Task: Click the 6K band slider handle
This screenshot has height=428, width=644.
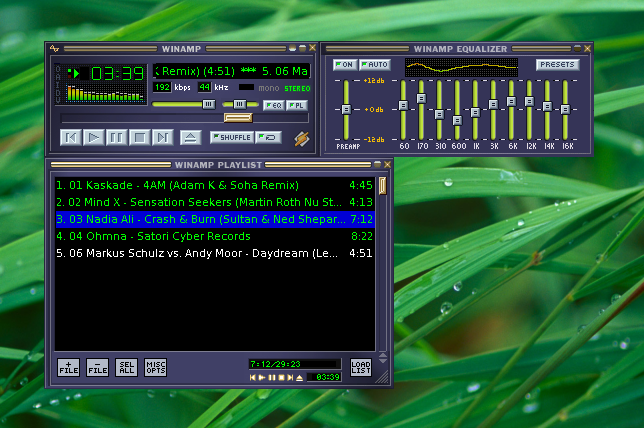Action: 511,101
